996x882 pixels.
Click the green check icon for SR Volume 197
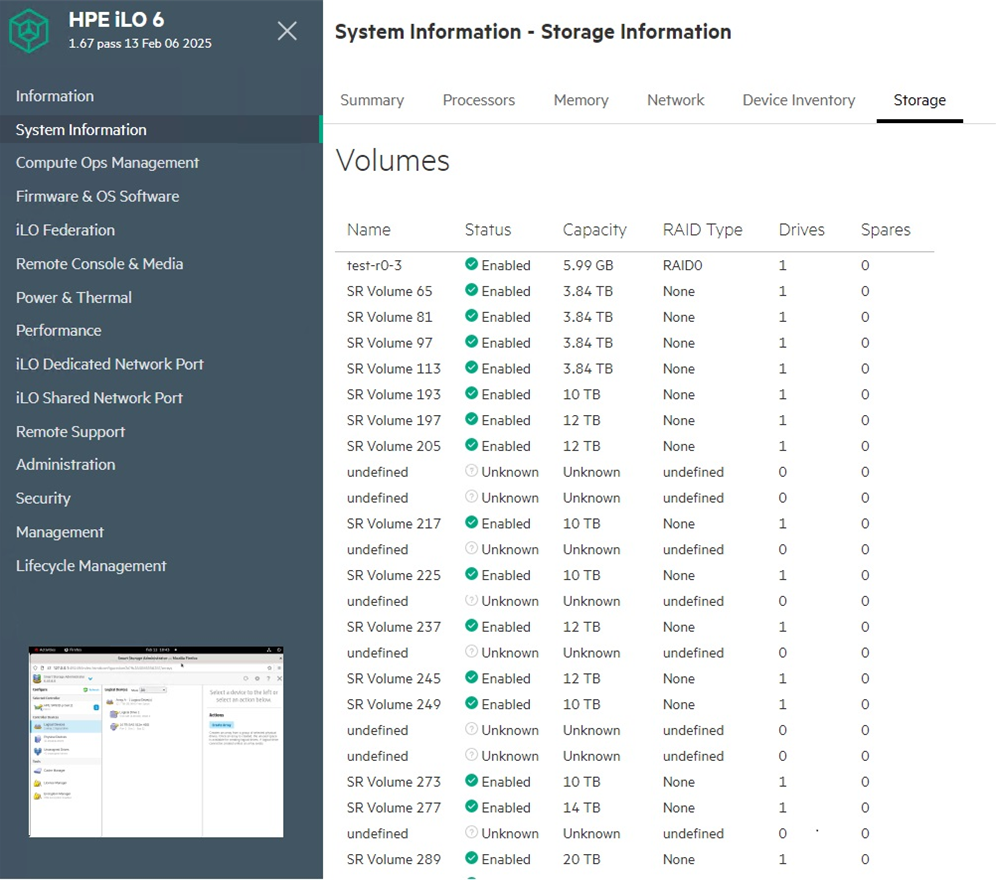coord(471,419)
